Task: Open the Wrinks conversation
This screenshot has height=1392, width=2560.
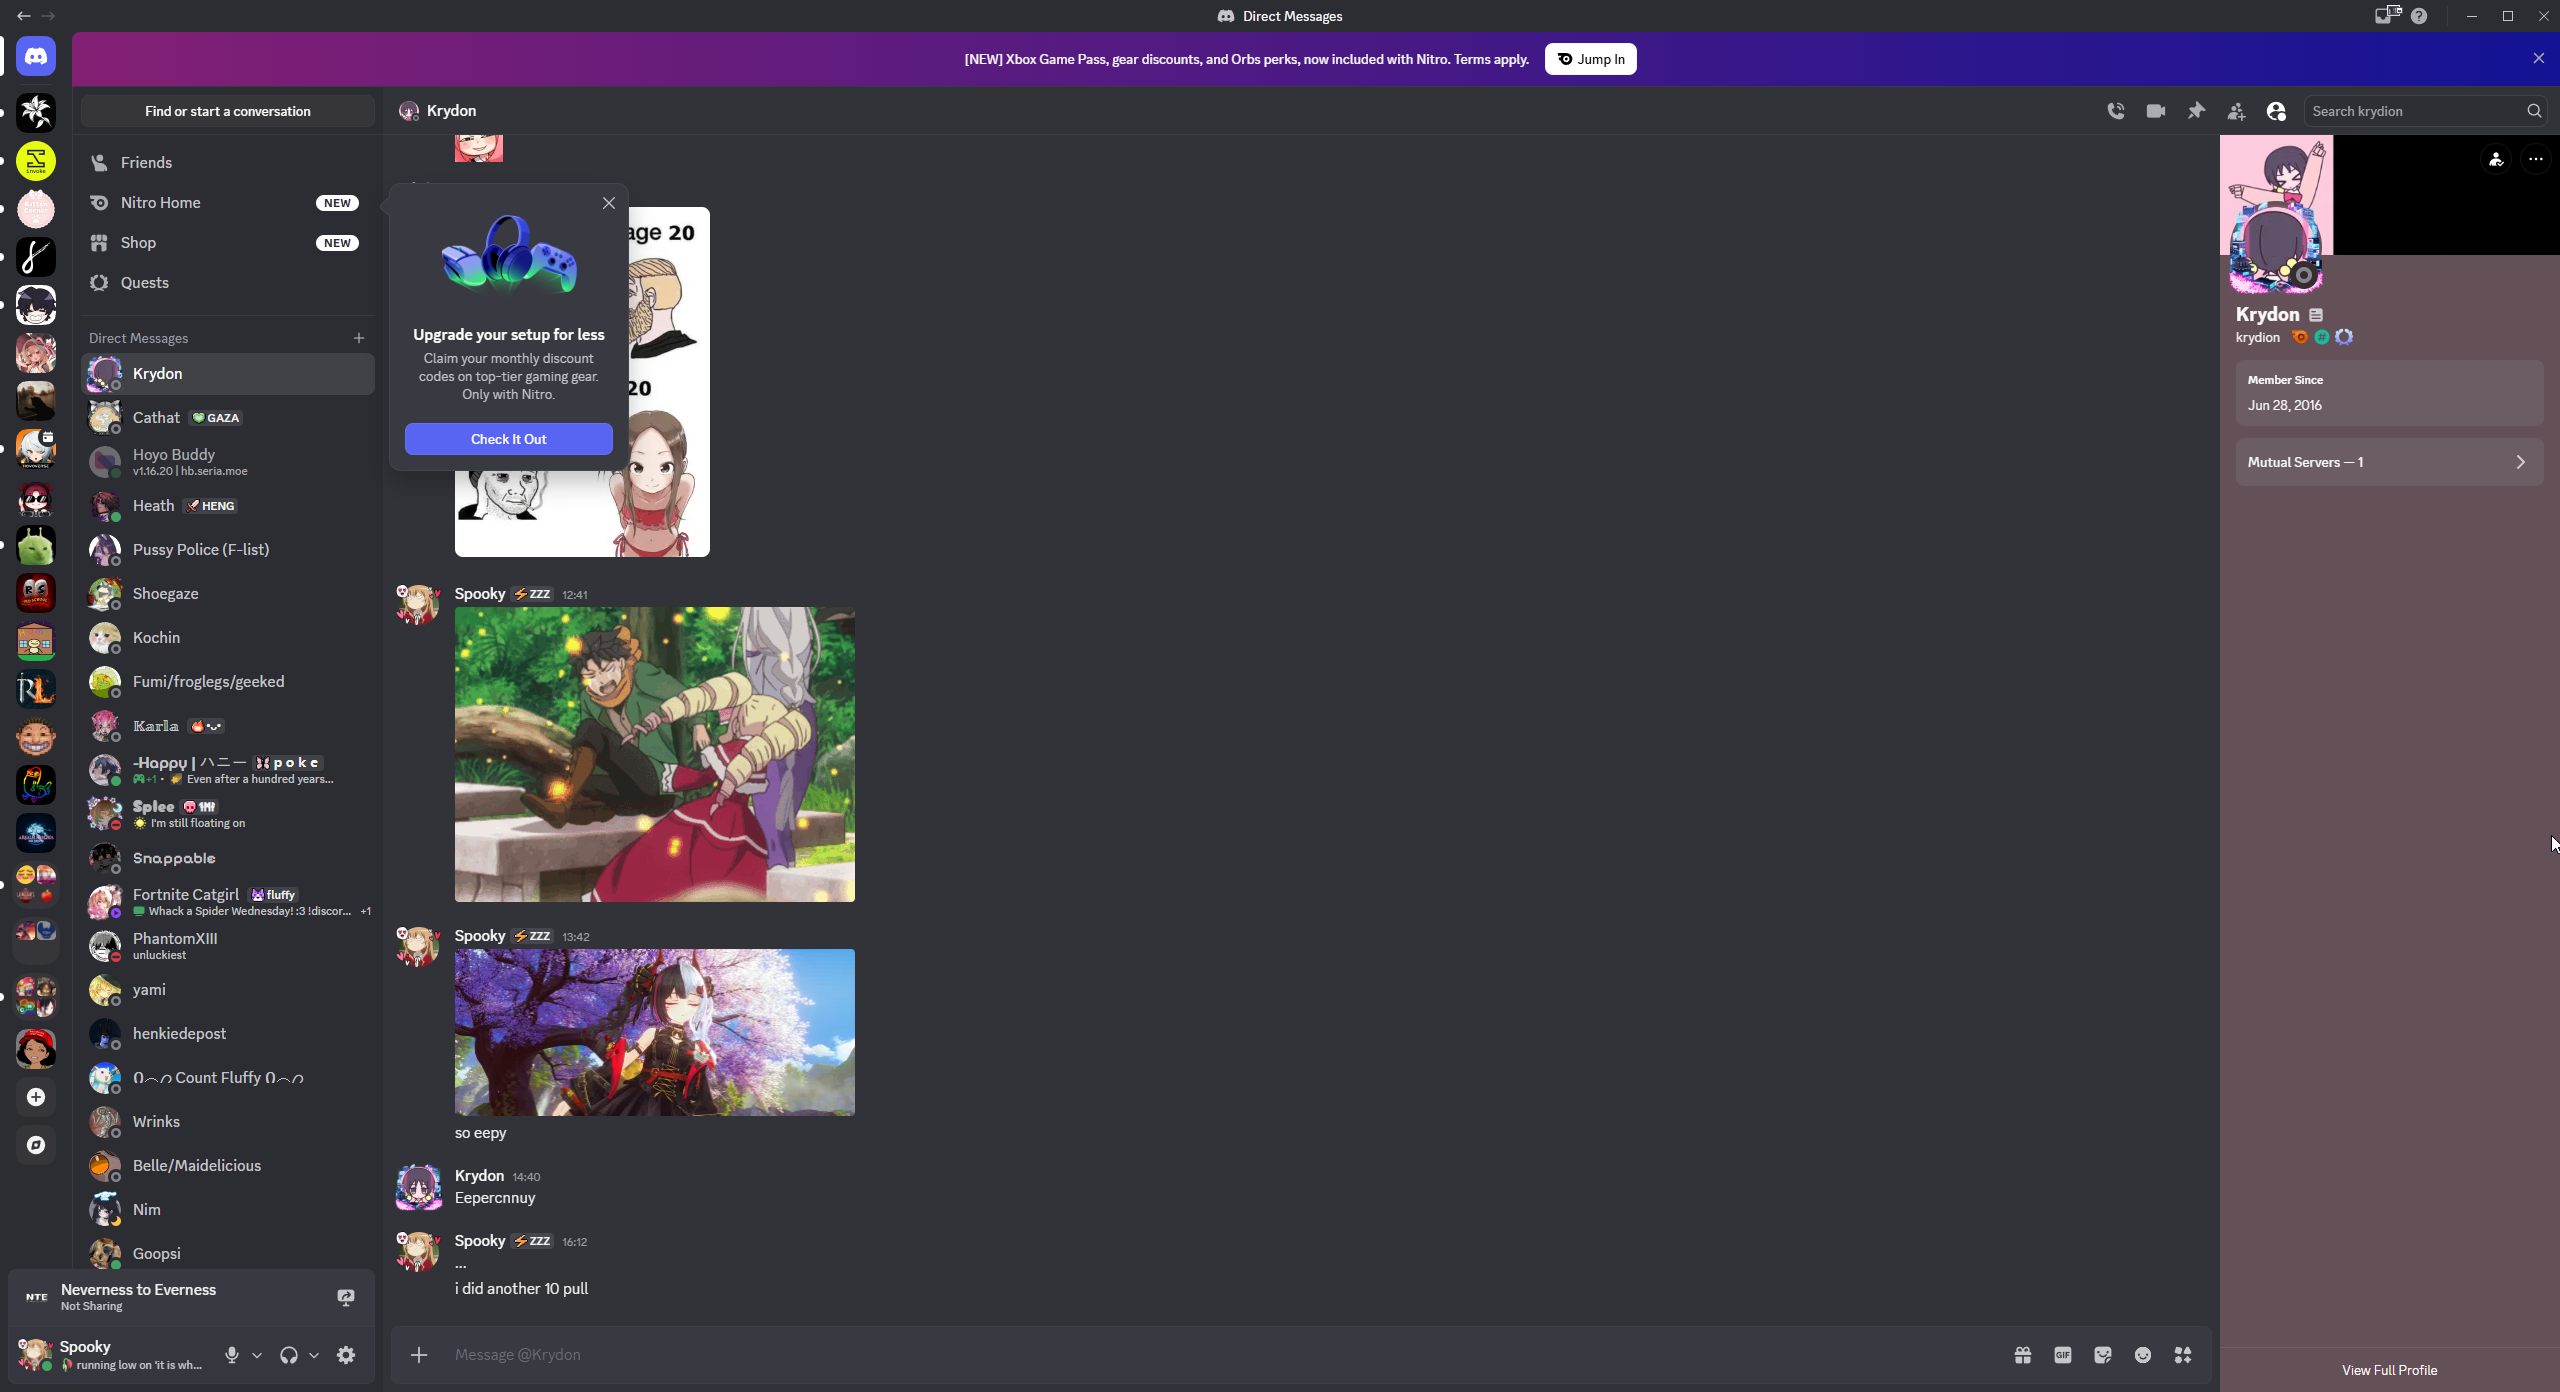Action: tap(228, 1121)
